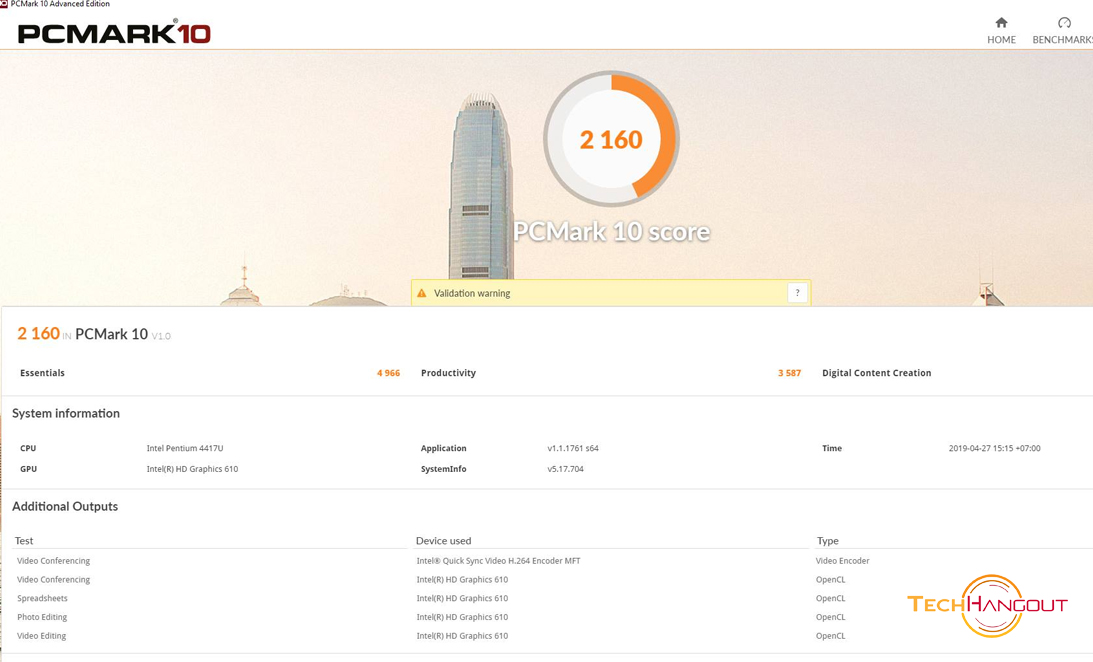
Task: Open the question mark help on Validation warning
Action: point(797,293)
